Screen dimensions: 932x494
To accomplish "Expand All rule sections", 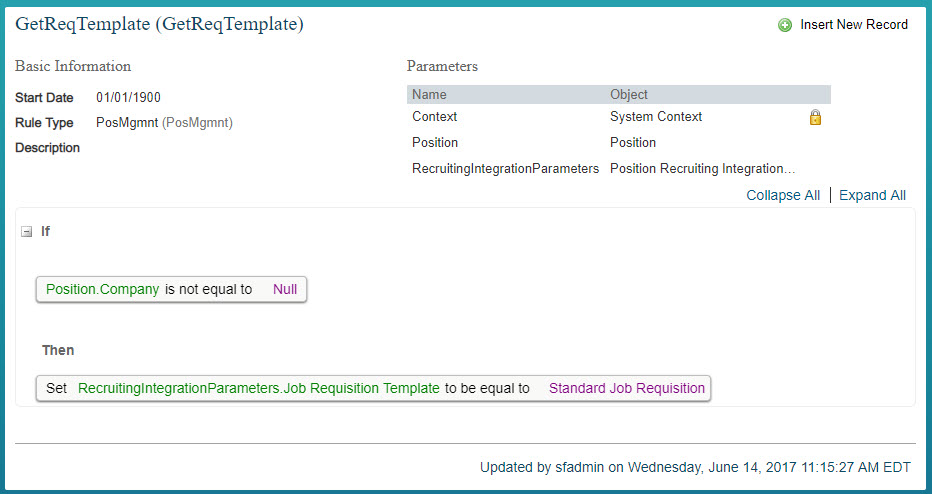I will coord(872,196).
